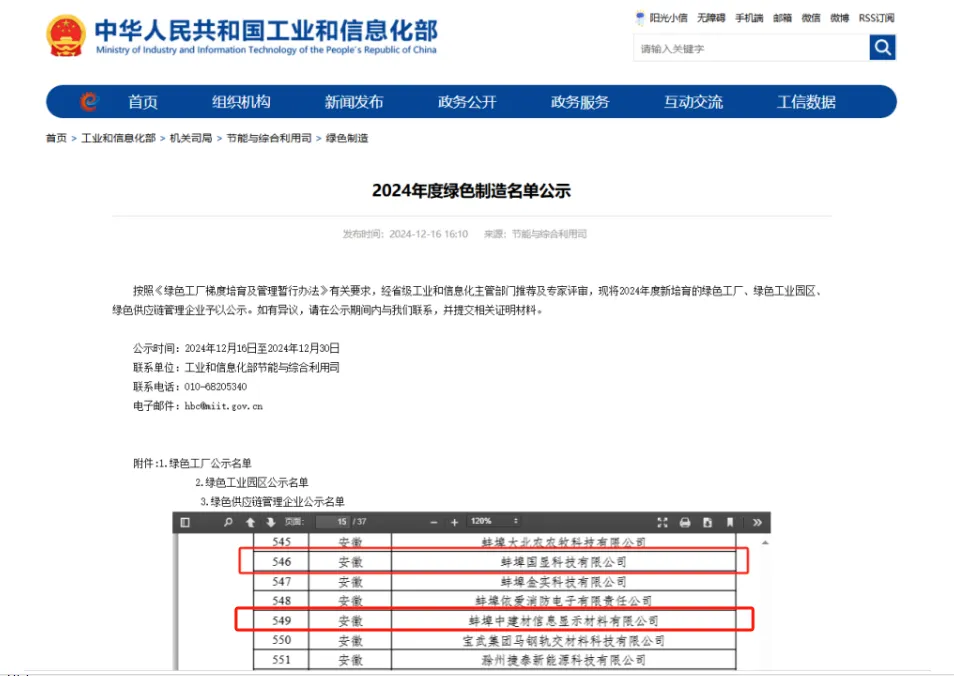Open the 政务公开 navigation menu
This screenshot has height=676, width=954.
point(467,102)
